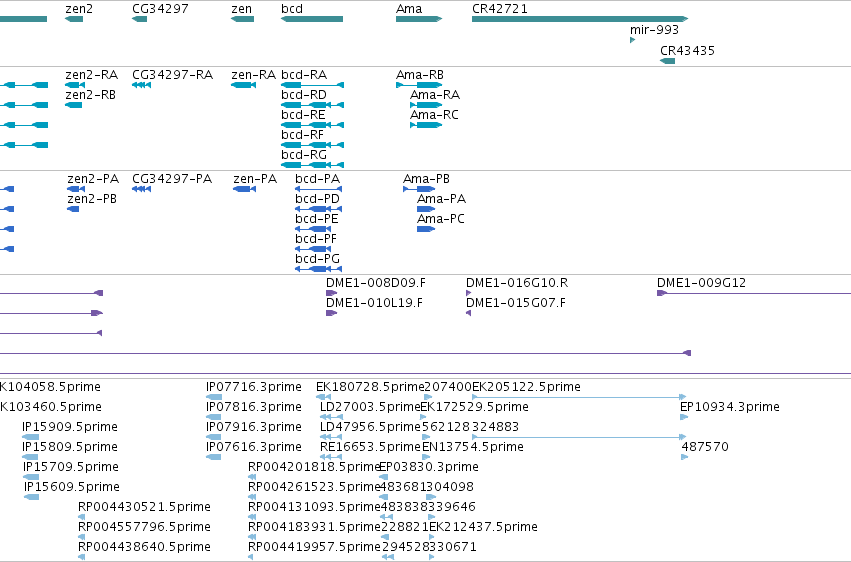Image resolution: width=851 pixels, height=562 pixels.
Task: Choose the IP15709.5prime EST label
Action: (x=71, y=467)
